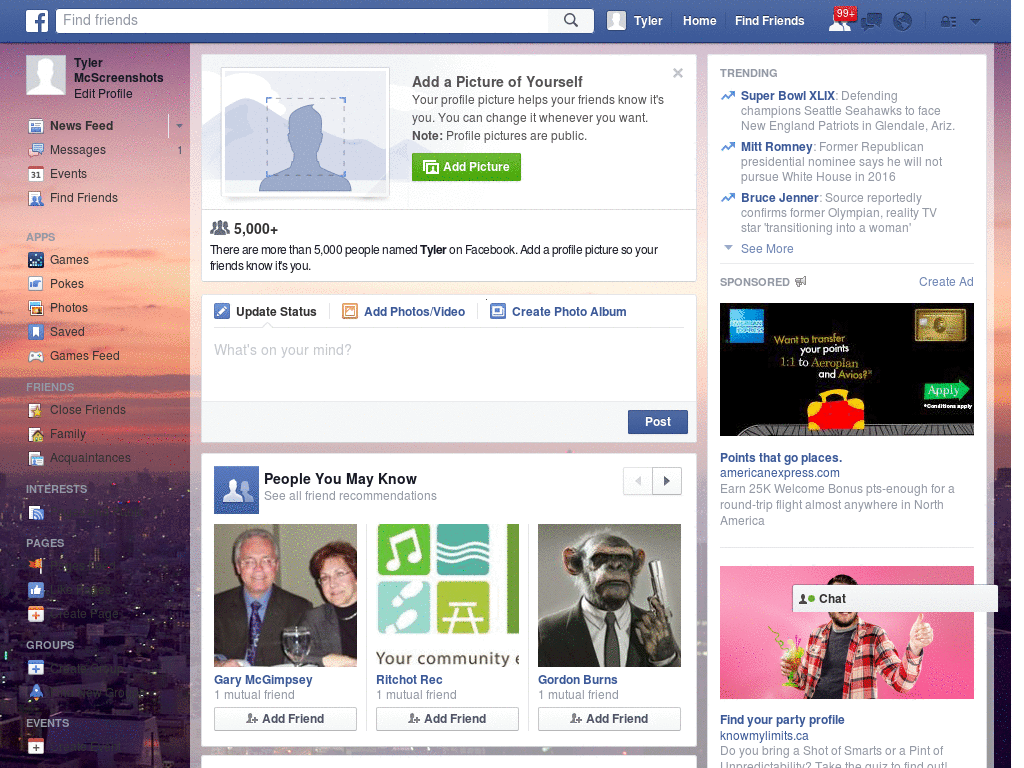Click the What's on your mind field
Viewport: 1024px width, 768px height.
(x=448, y=351)
